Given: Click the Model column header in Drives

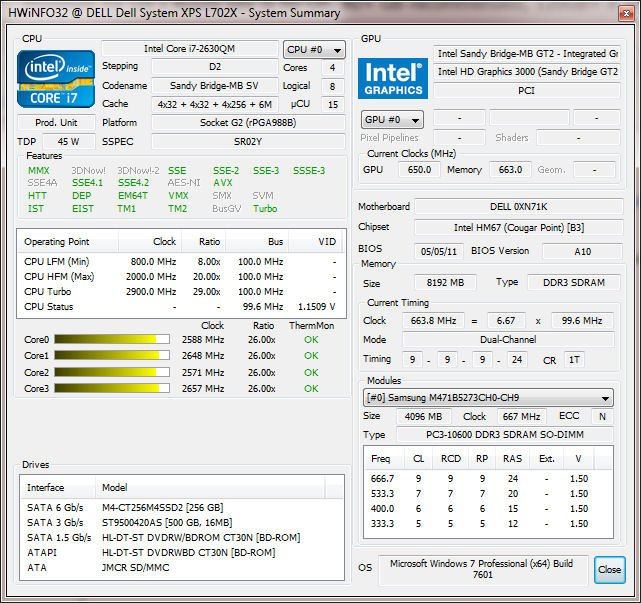Looking at the screenshot, I should pos(210,488).
